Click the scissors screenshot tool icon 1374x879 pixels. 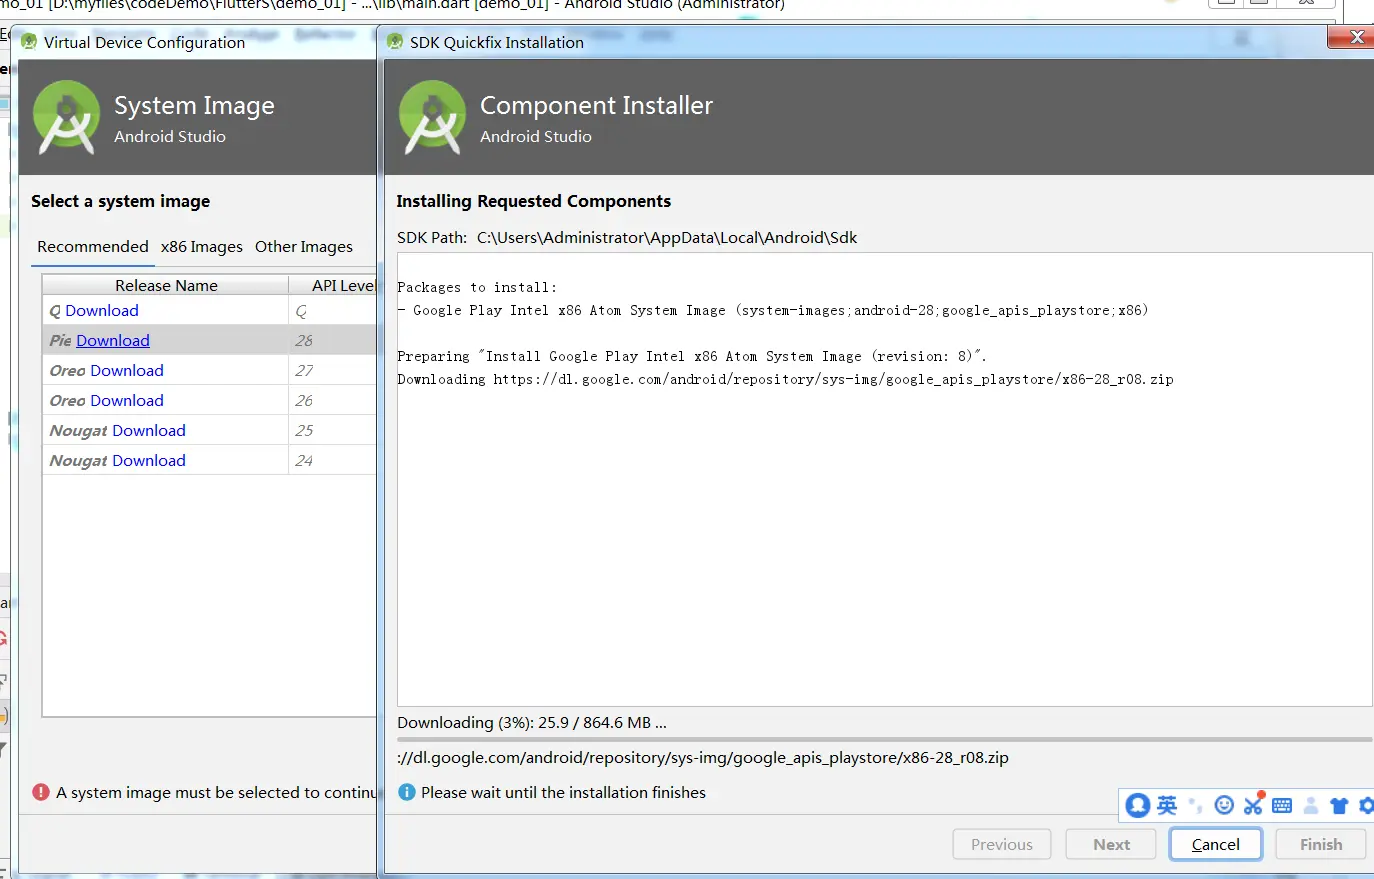[x=1253, y=804]
